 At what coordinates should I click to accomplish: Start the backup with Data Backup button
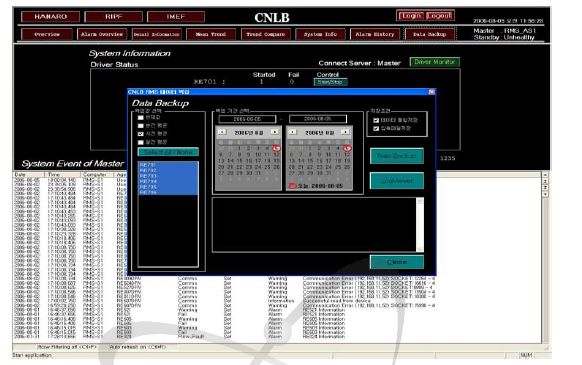[x=396, y=156]
